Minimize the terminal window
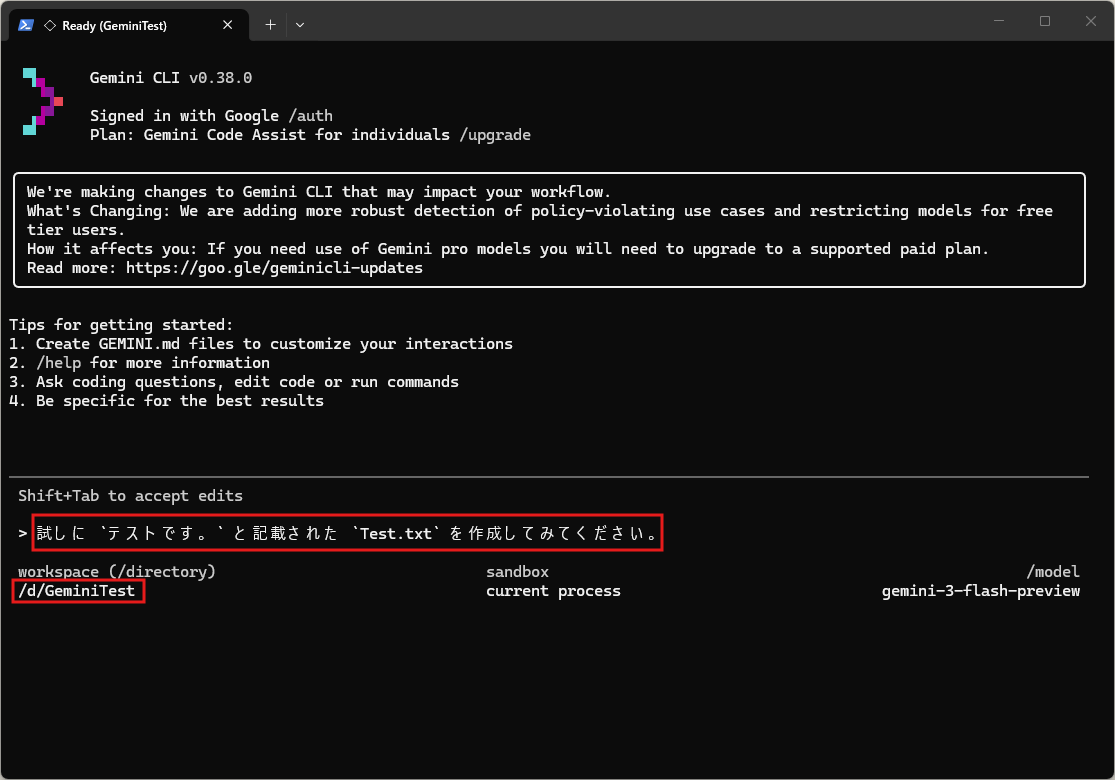 999,21
